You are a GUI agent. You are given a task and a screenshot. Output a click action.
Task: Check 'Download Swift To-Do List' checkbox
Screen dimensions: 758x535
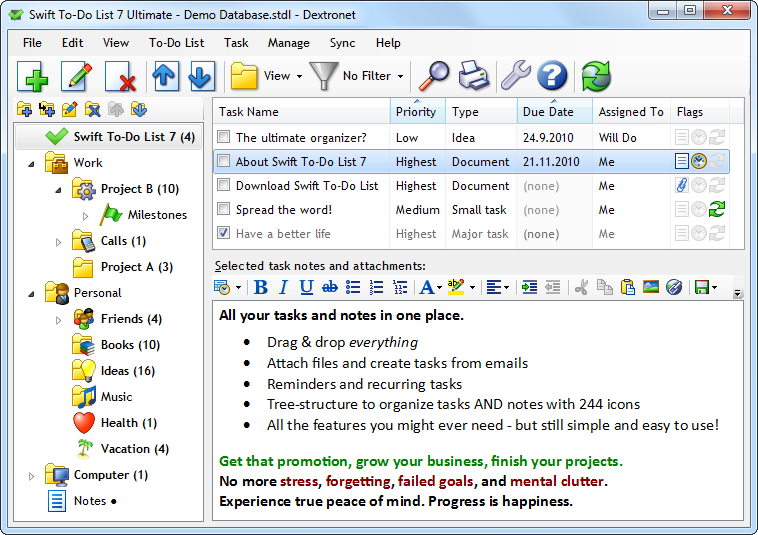tap(223, 185)
